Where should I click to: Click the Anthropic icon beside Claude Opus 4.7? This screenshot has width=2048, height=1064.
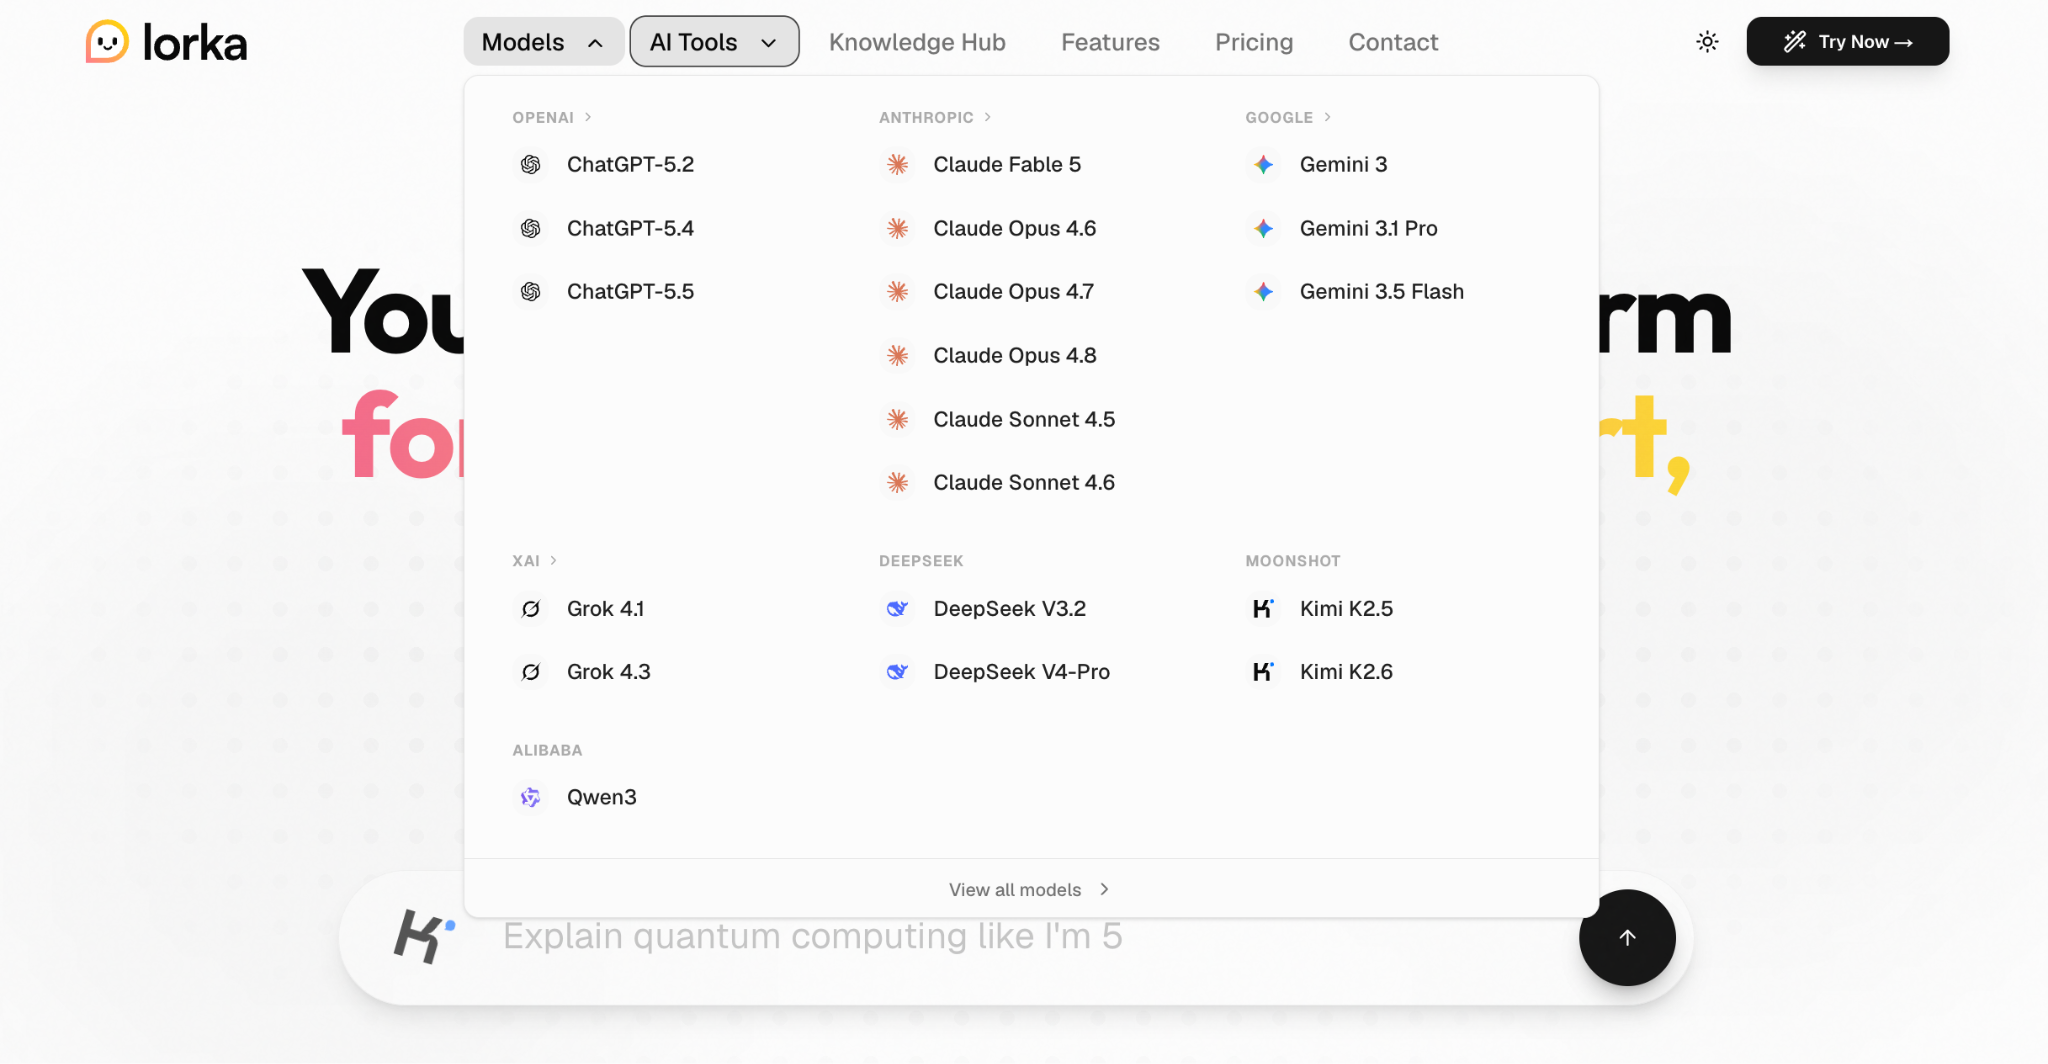click(898, 291)
